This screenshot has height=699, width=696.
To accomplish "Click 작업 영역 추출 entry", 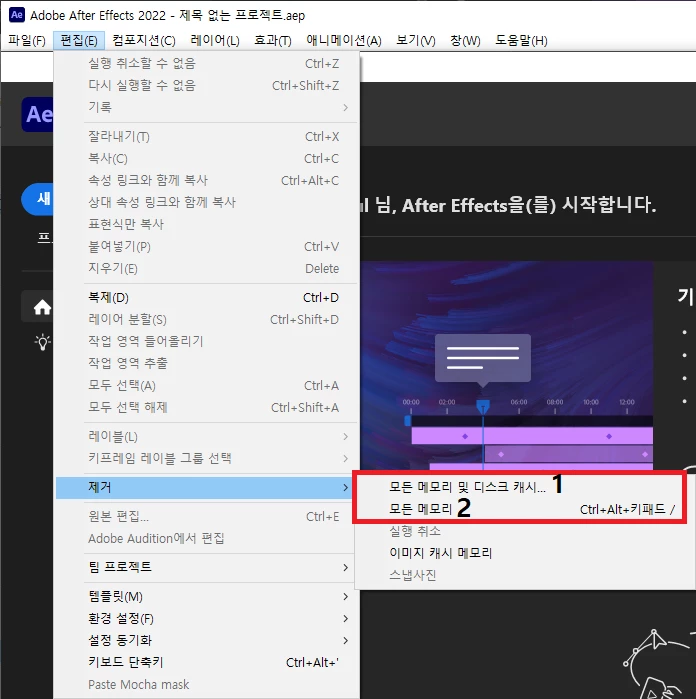I will [206, 363].
